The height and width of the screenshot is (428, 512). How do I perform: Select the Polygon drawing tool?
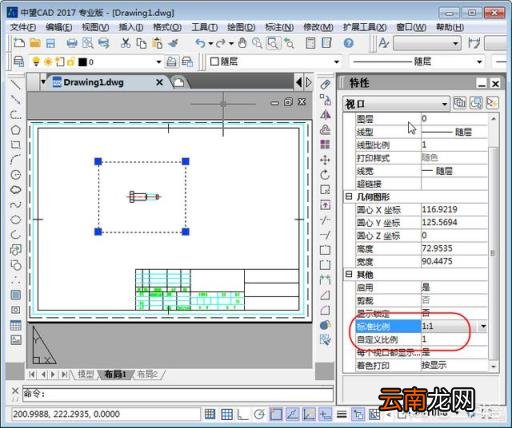[16, 130]
